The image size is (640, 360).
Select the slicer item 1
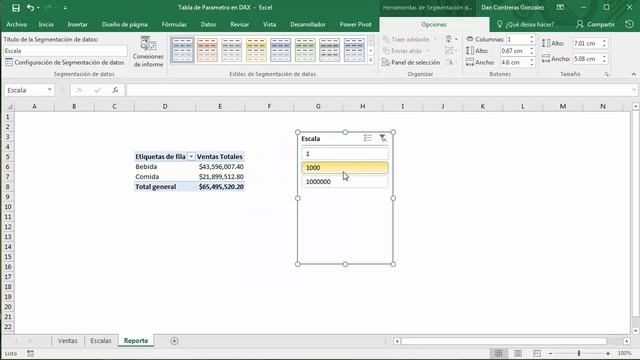coord(344,154)
